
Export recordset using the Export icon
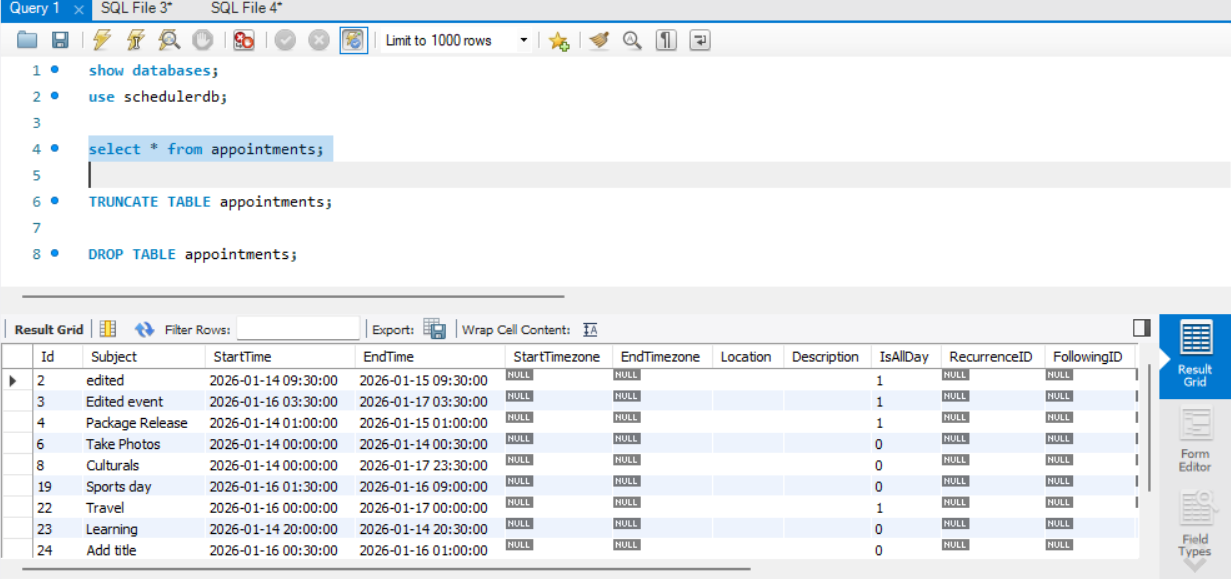coord(434,329)
